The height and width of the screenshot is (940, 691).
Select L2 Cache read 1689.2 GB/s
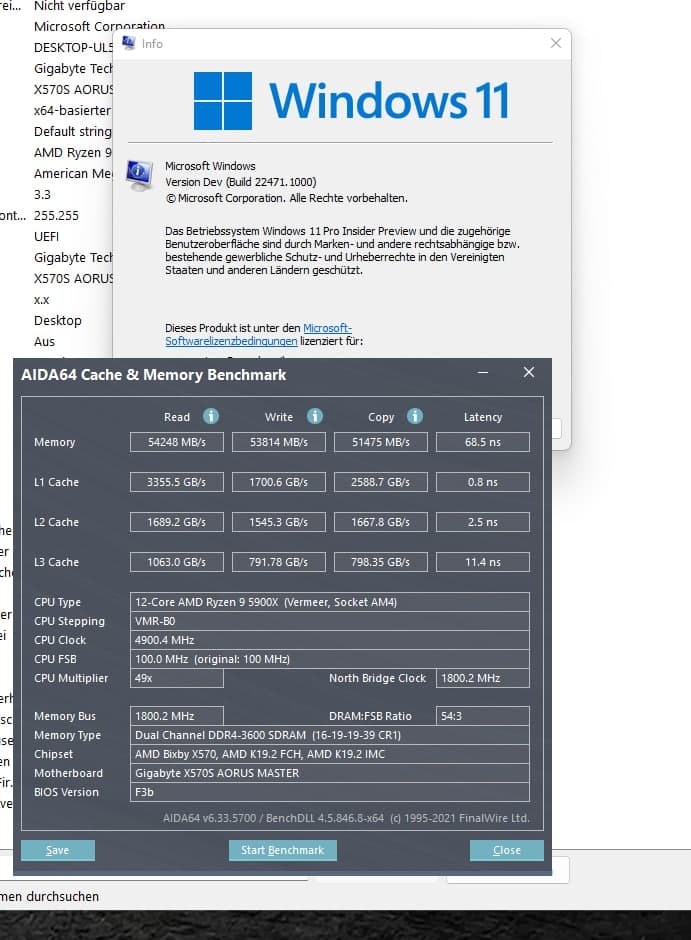177,522
